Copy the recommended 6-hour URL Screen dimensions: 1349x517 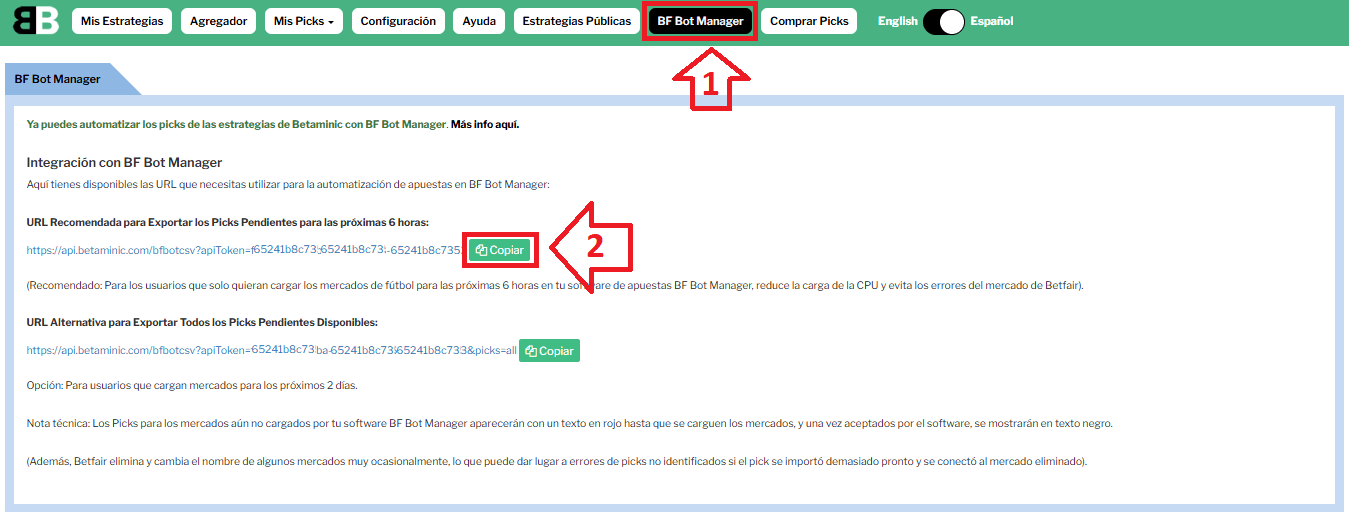pyautogui.click(x=499, y=250)
